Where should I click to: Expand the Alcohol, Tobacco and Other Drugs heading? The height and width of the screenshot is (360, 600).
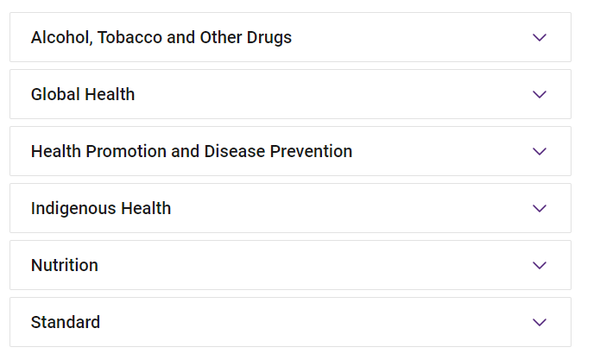coord(161,37)
